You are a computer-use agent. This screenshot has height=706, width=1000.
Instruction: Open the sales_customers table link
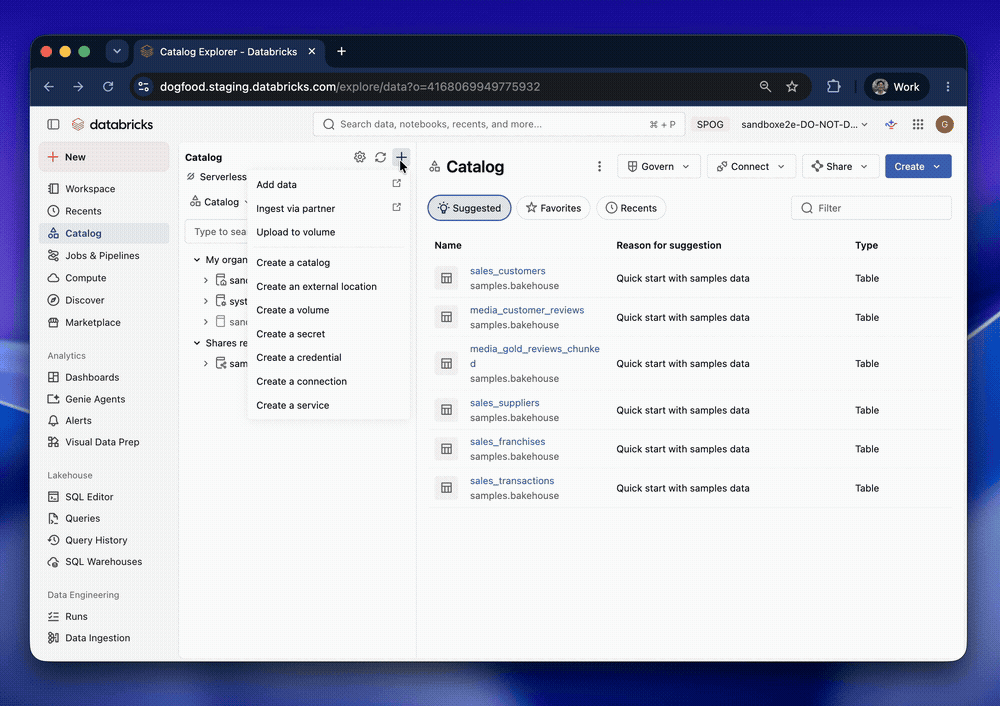coord(508,271)
